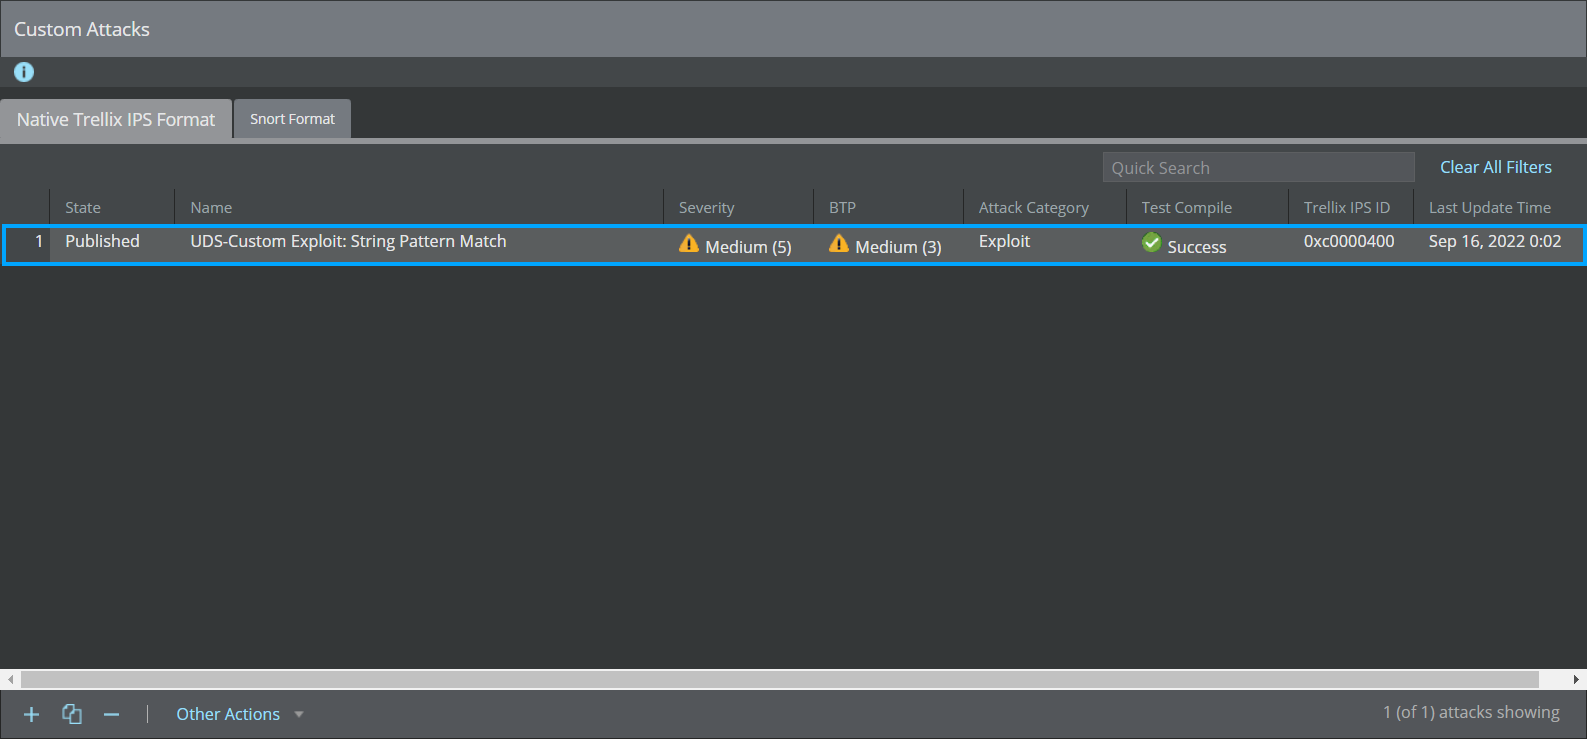Clone the selected attack with copy icon
Image resolution: width=1587 pixels, height=739 pixels.
click(72, 714)
